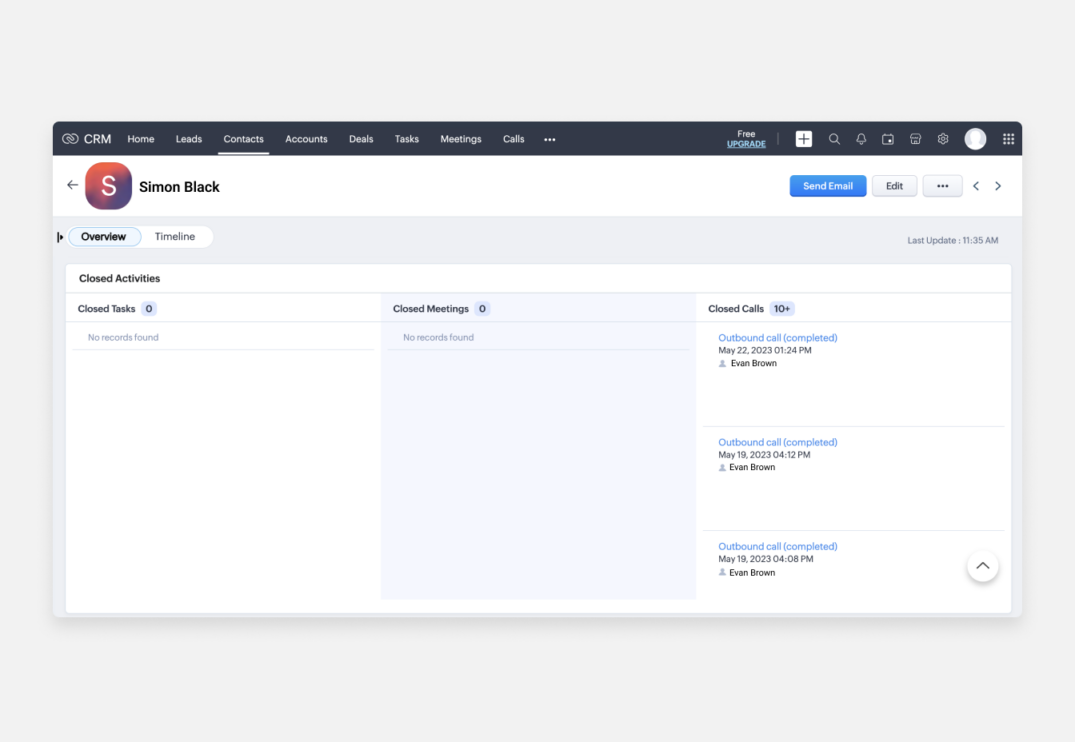This screenshot has height=742, width=1075.
Task: Expand the more actions menu next to Edit
Action: [x=942, y=185]
